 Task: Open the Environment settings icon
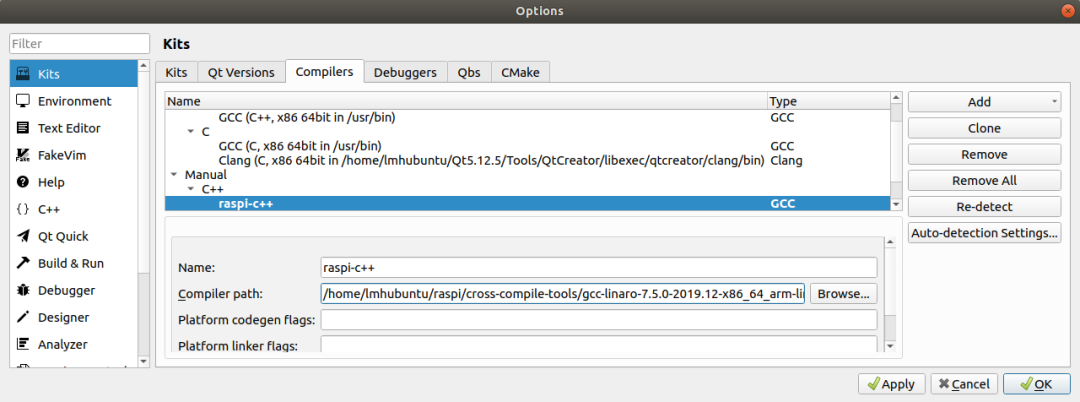click(x=22, y=101)
